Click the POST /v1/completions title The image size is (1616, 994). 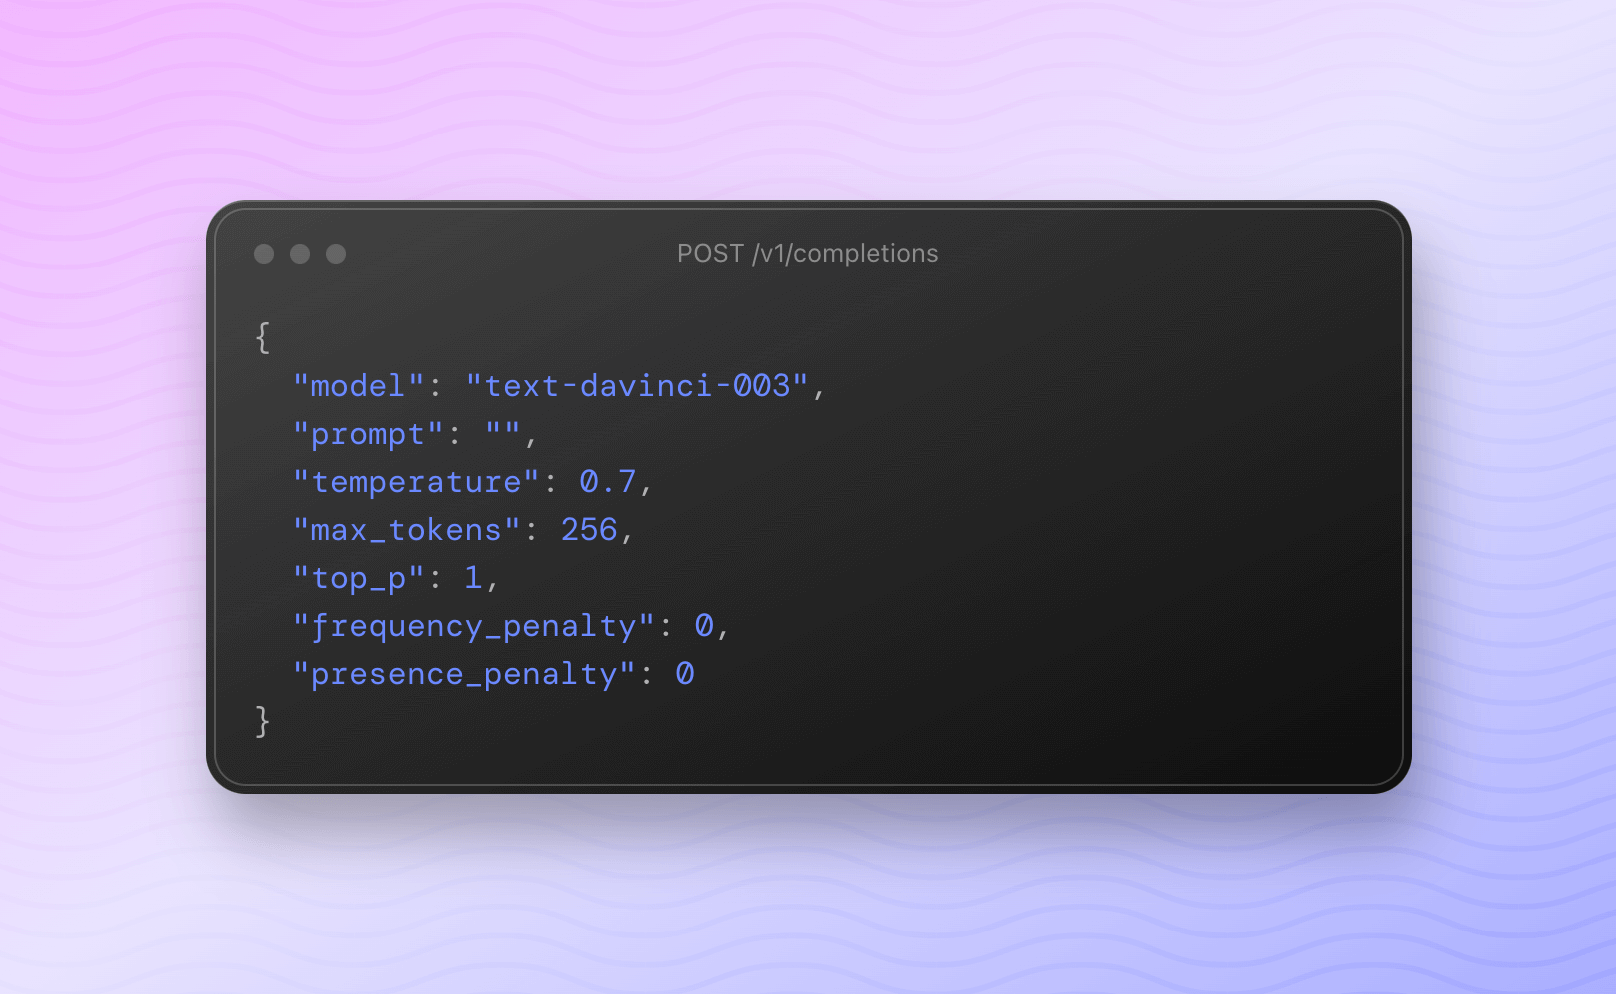(x=808, y=254)
